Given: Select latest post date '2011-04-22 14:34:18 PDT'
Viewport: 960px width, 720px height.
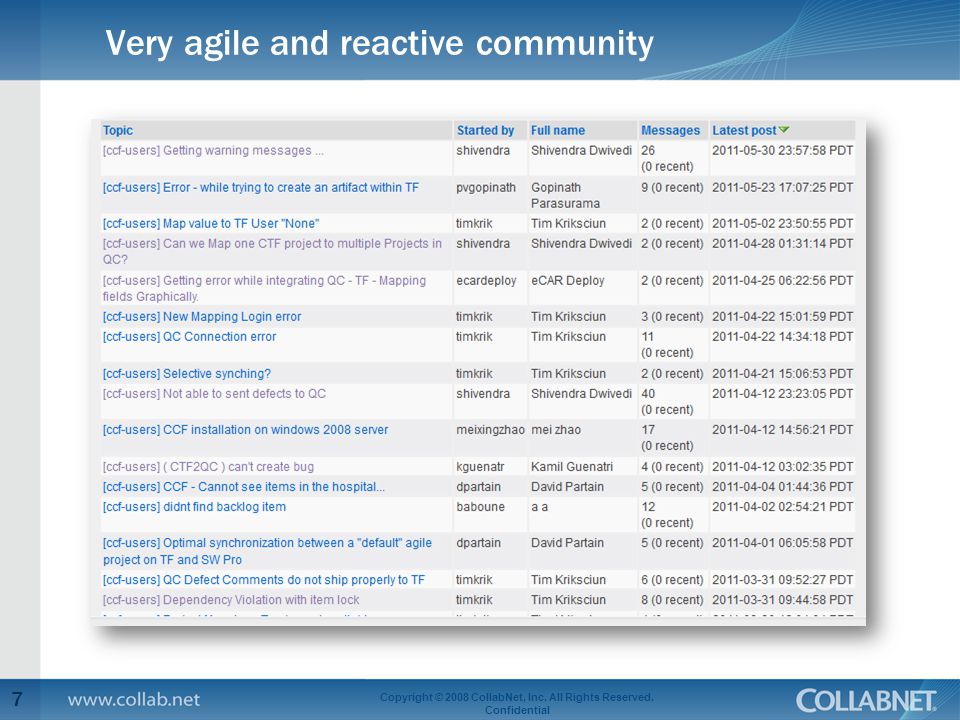Looking at the screenshot, I should (782, 337).
